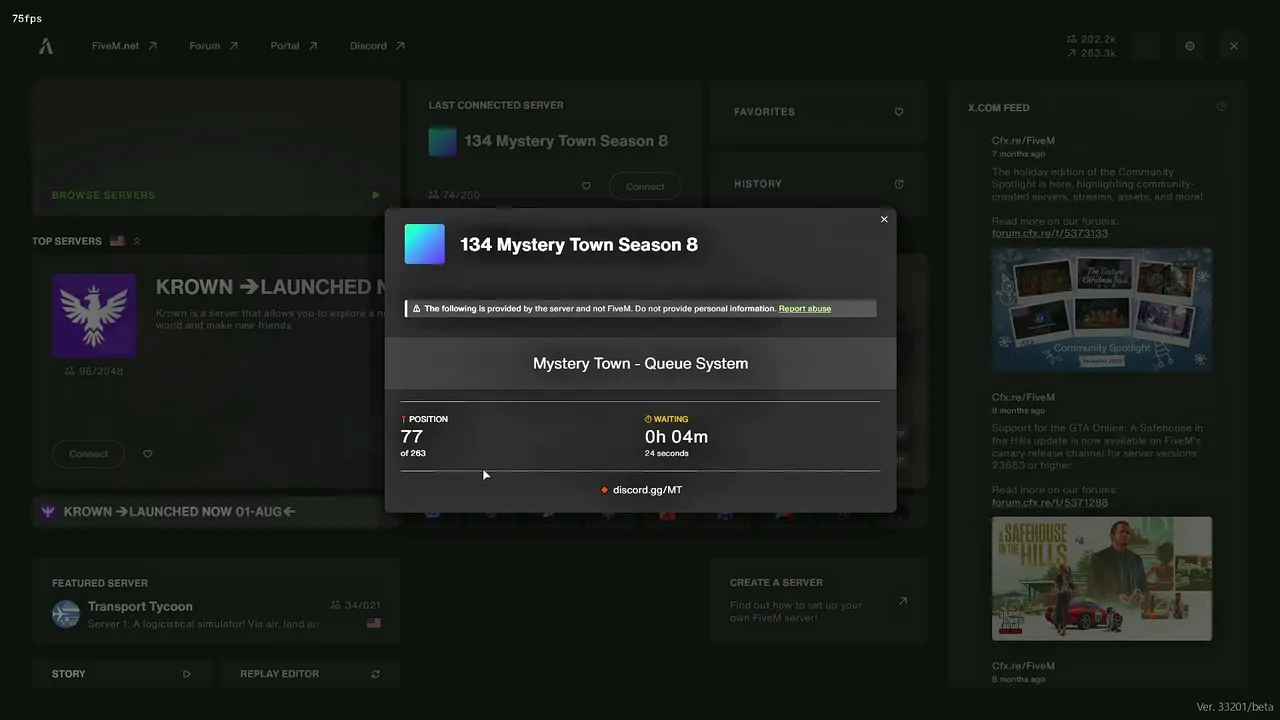Launch STORY mode
This screenshot has width=1280, height=720.
(121, 674)
